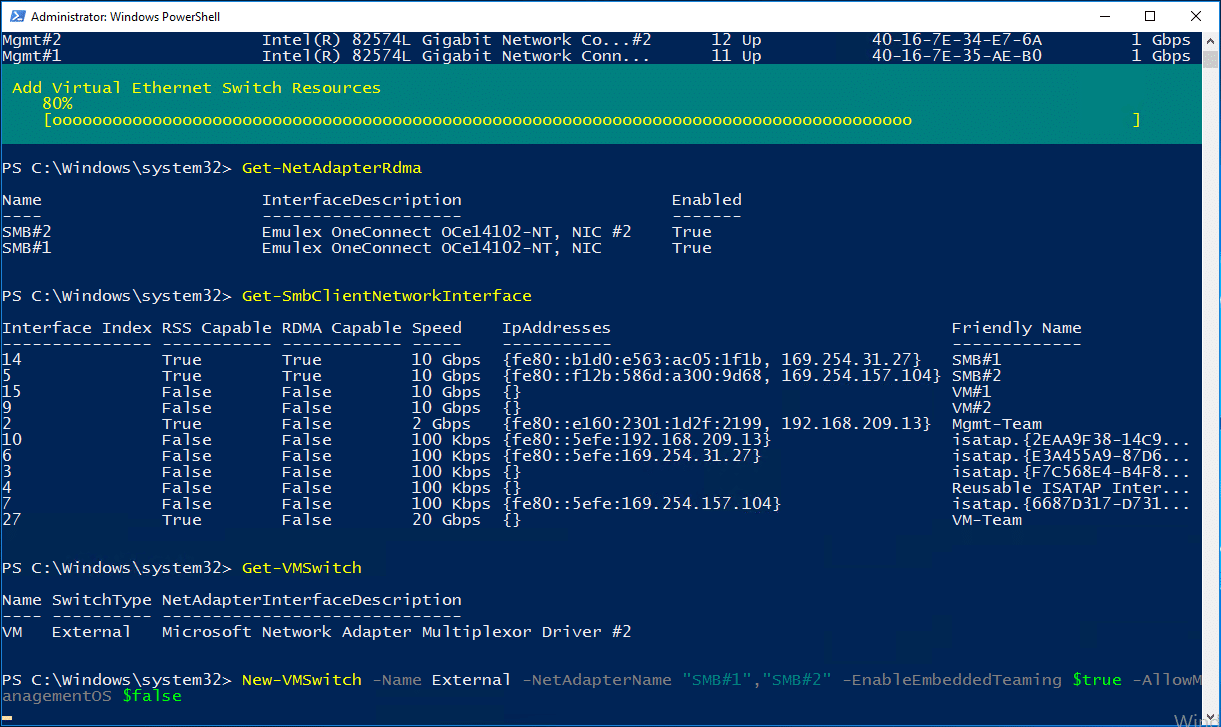Image resolution: width=1221 pixels, height=727 pixels.
Task: Click the 'Interface Index' column header
Action: 77,328
